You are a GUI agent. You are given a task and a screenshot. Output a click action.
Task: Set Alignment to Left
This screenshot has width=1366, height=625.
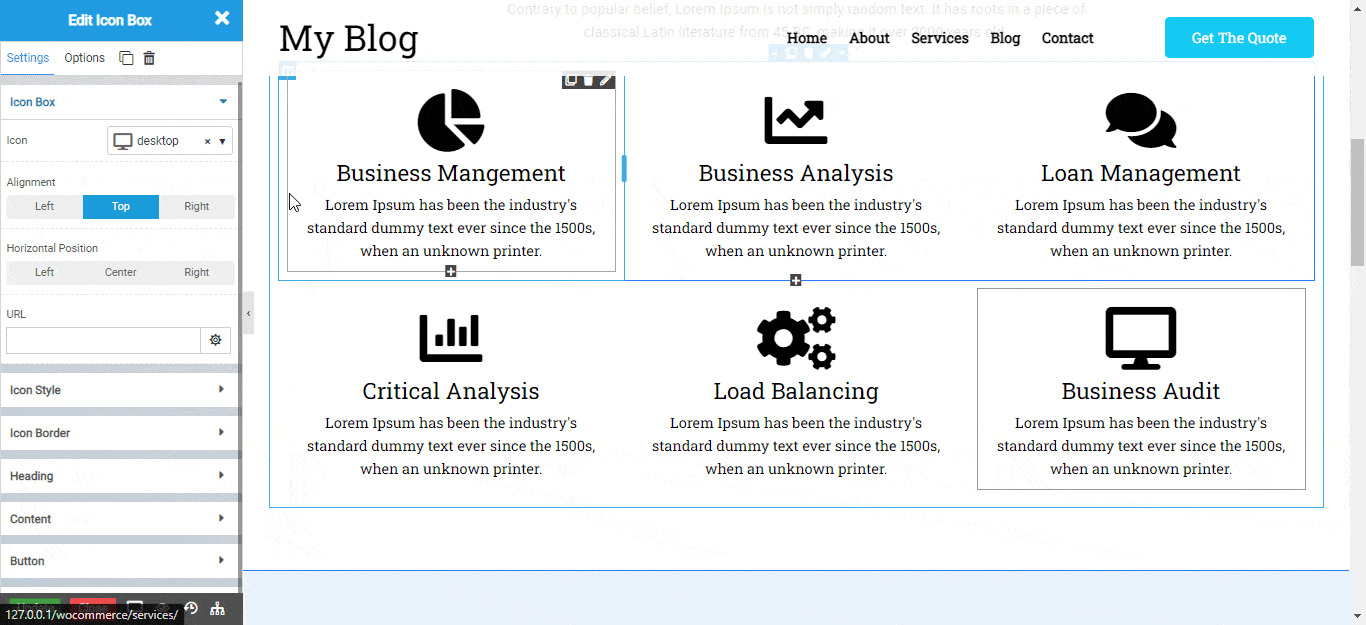coord(45,207)
